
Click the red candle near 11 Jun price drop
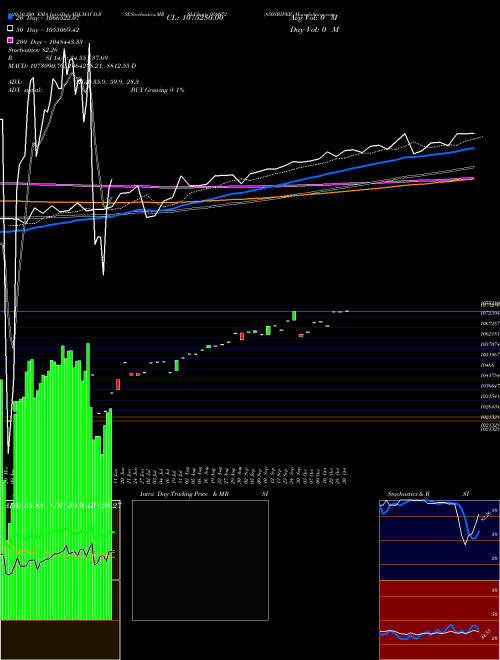118,384
